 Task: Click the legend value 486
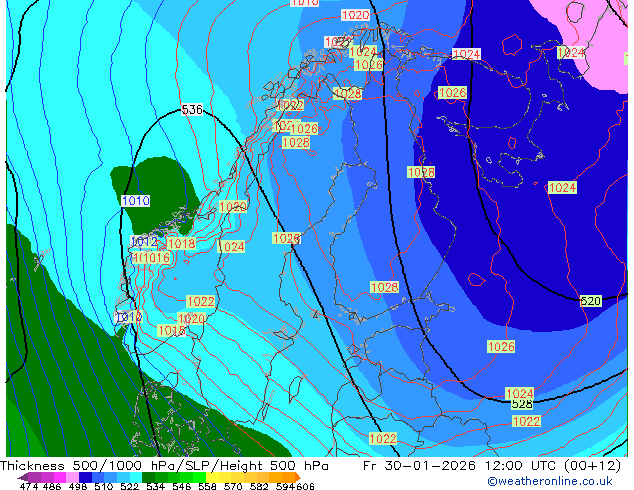tap(52, 486)
